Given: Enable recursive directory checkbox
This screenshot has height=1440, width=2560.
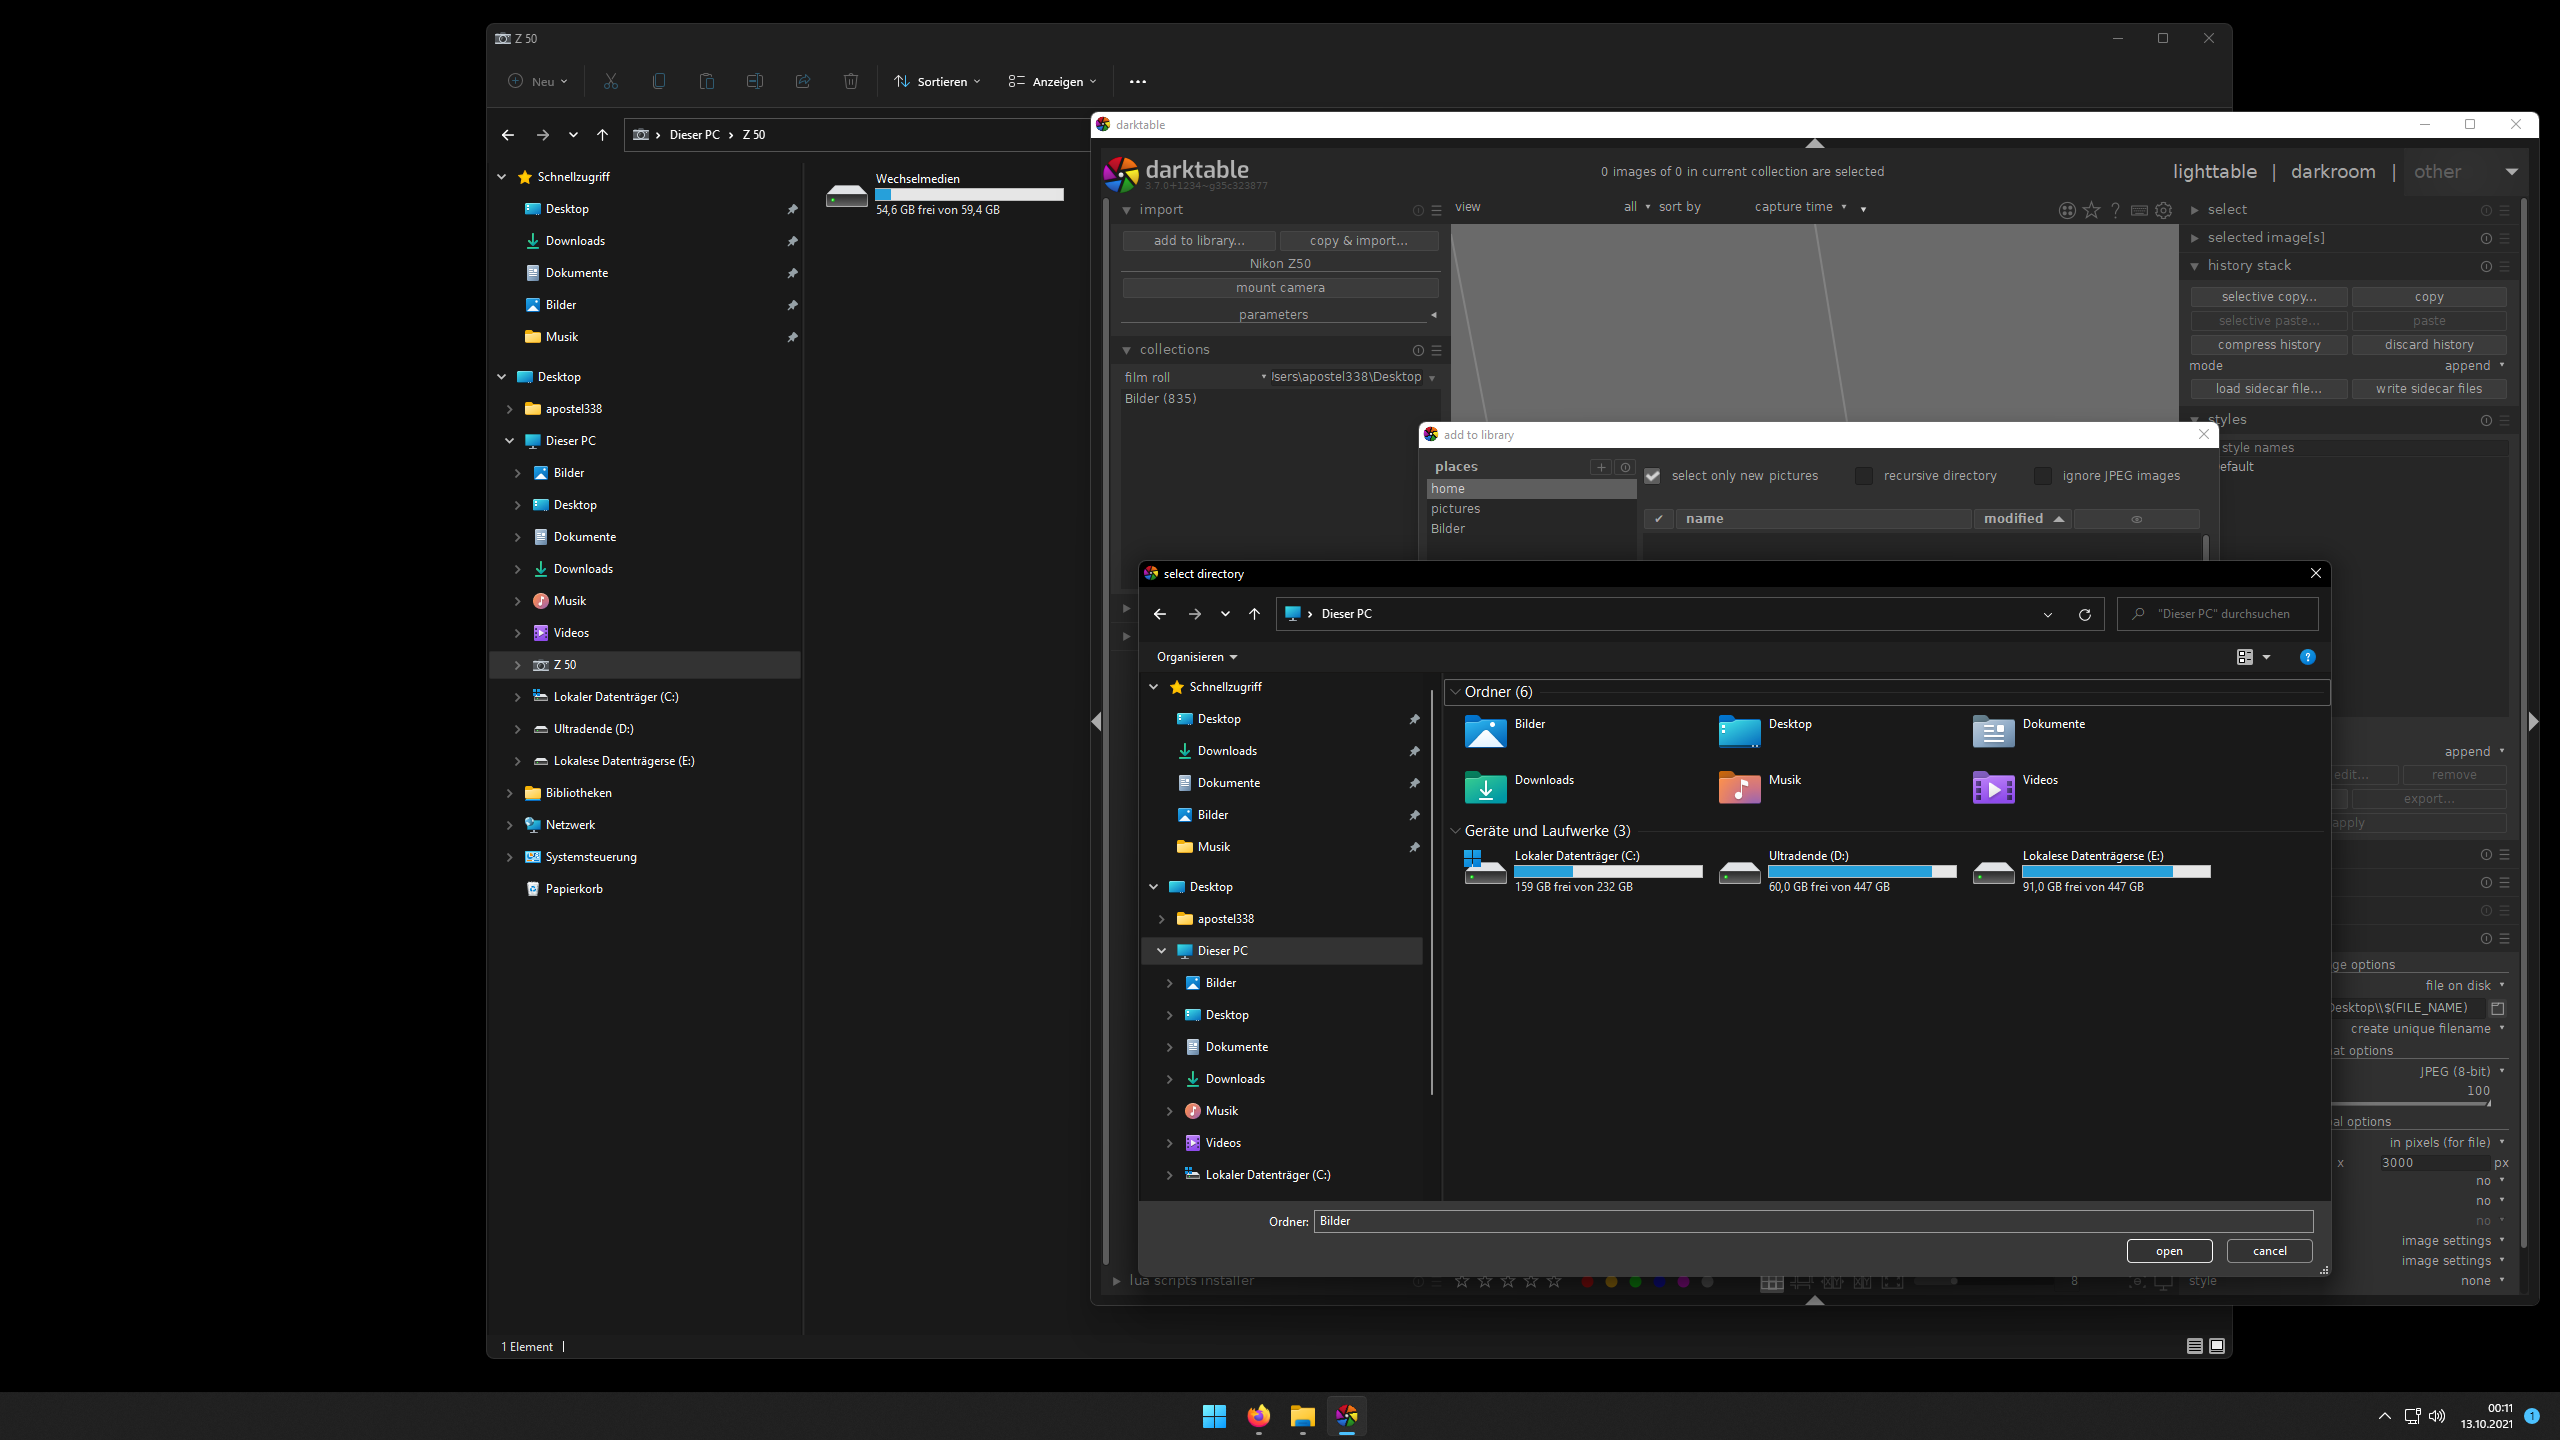Looking at the screenshot, I should pyautogui.click(x=1864, y=476).
